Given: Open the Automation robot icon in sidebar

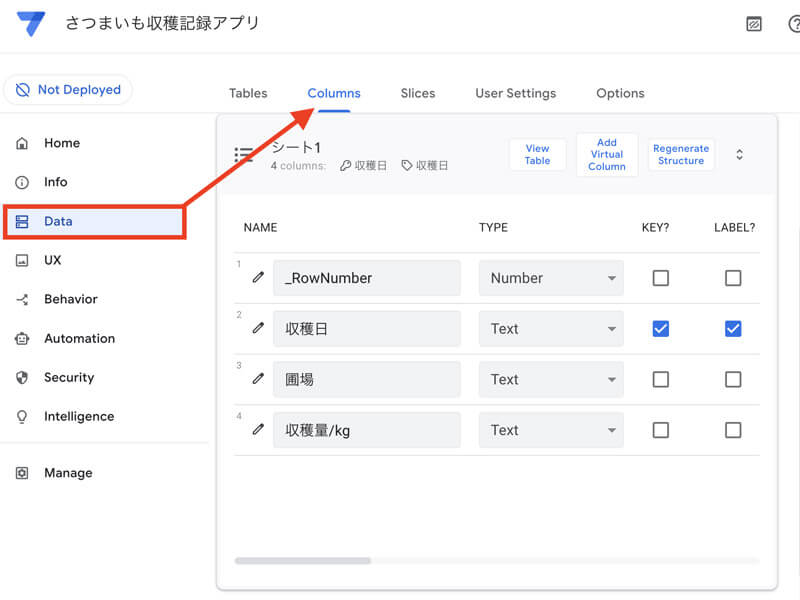Looking at the screenshot, I should [x=22, y=338].
